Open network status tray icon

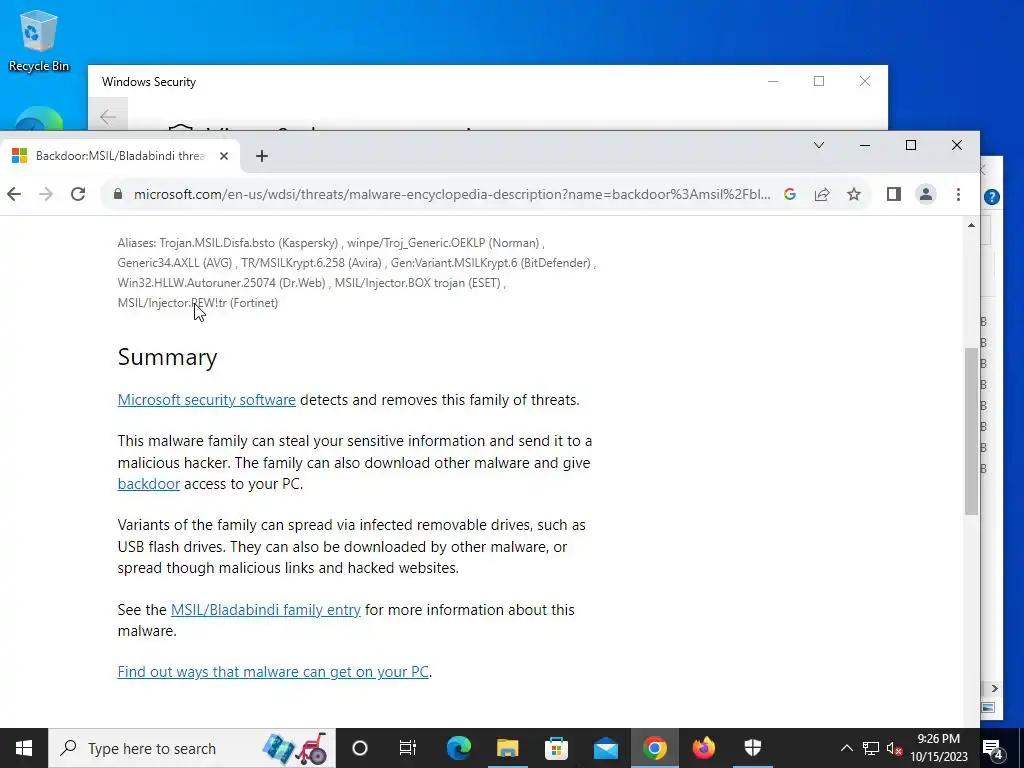click(871, 748)
